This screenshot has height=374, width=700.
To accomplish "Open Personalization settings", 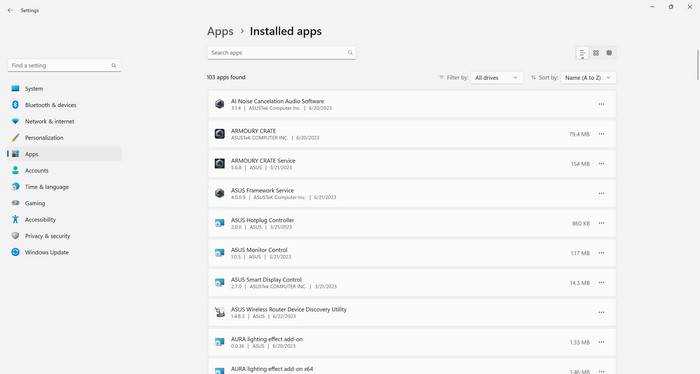I will point(64,138).
